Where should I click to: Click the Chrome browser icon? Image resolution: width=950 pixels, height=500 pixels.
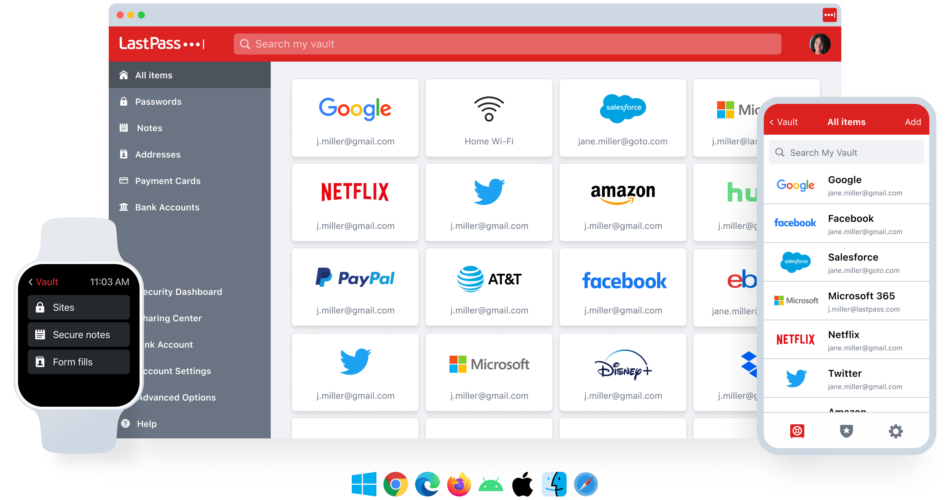coord(396,485)
